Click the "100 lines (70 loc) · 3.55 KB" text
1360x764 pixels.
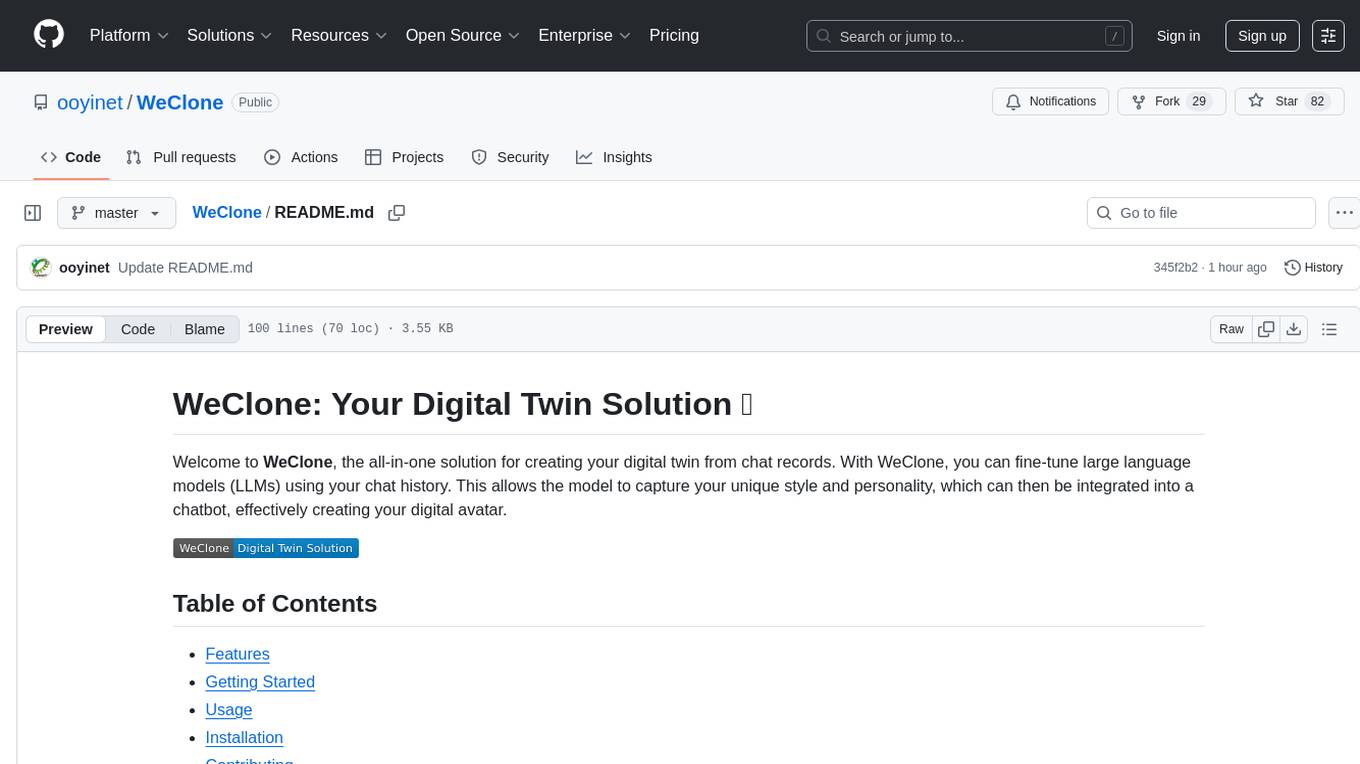click(x=350, y=329)
